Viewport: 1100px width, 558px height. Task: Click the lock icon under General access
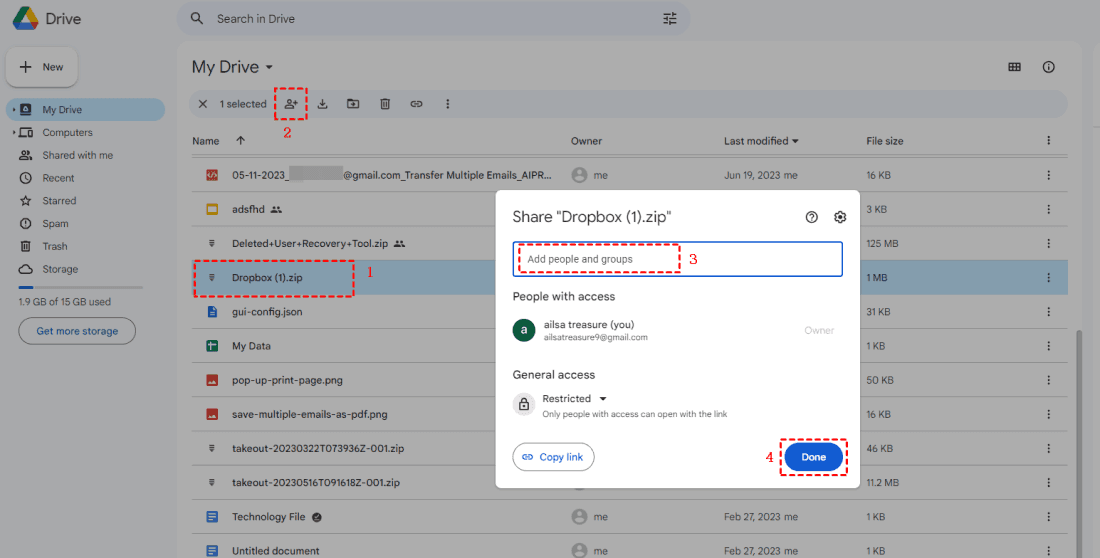coord(524,404)
